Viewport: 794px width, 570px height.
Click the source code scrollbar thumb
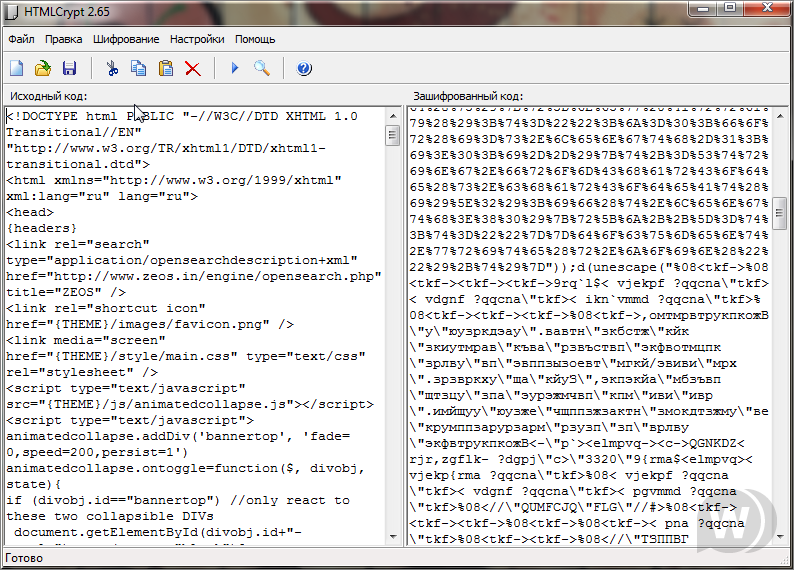(392, 135)
